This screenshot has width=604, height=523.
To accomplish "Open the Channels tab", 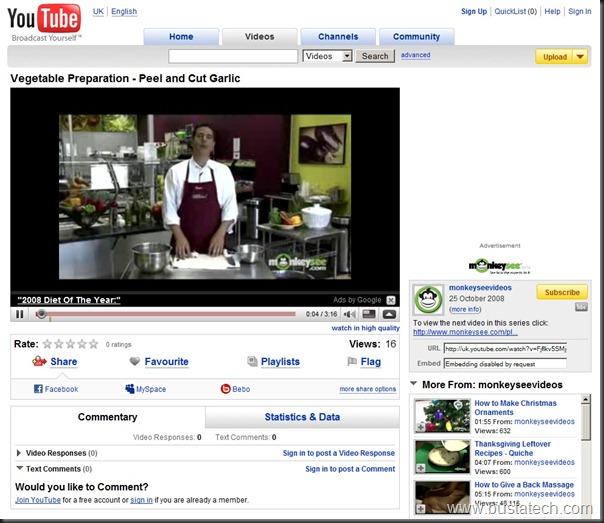I will (338, 37).
